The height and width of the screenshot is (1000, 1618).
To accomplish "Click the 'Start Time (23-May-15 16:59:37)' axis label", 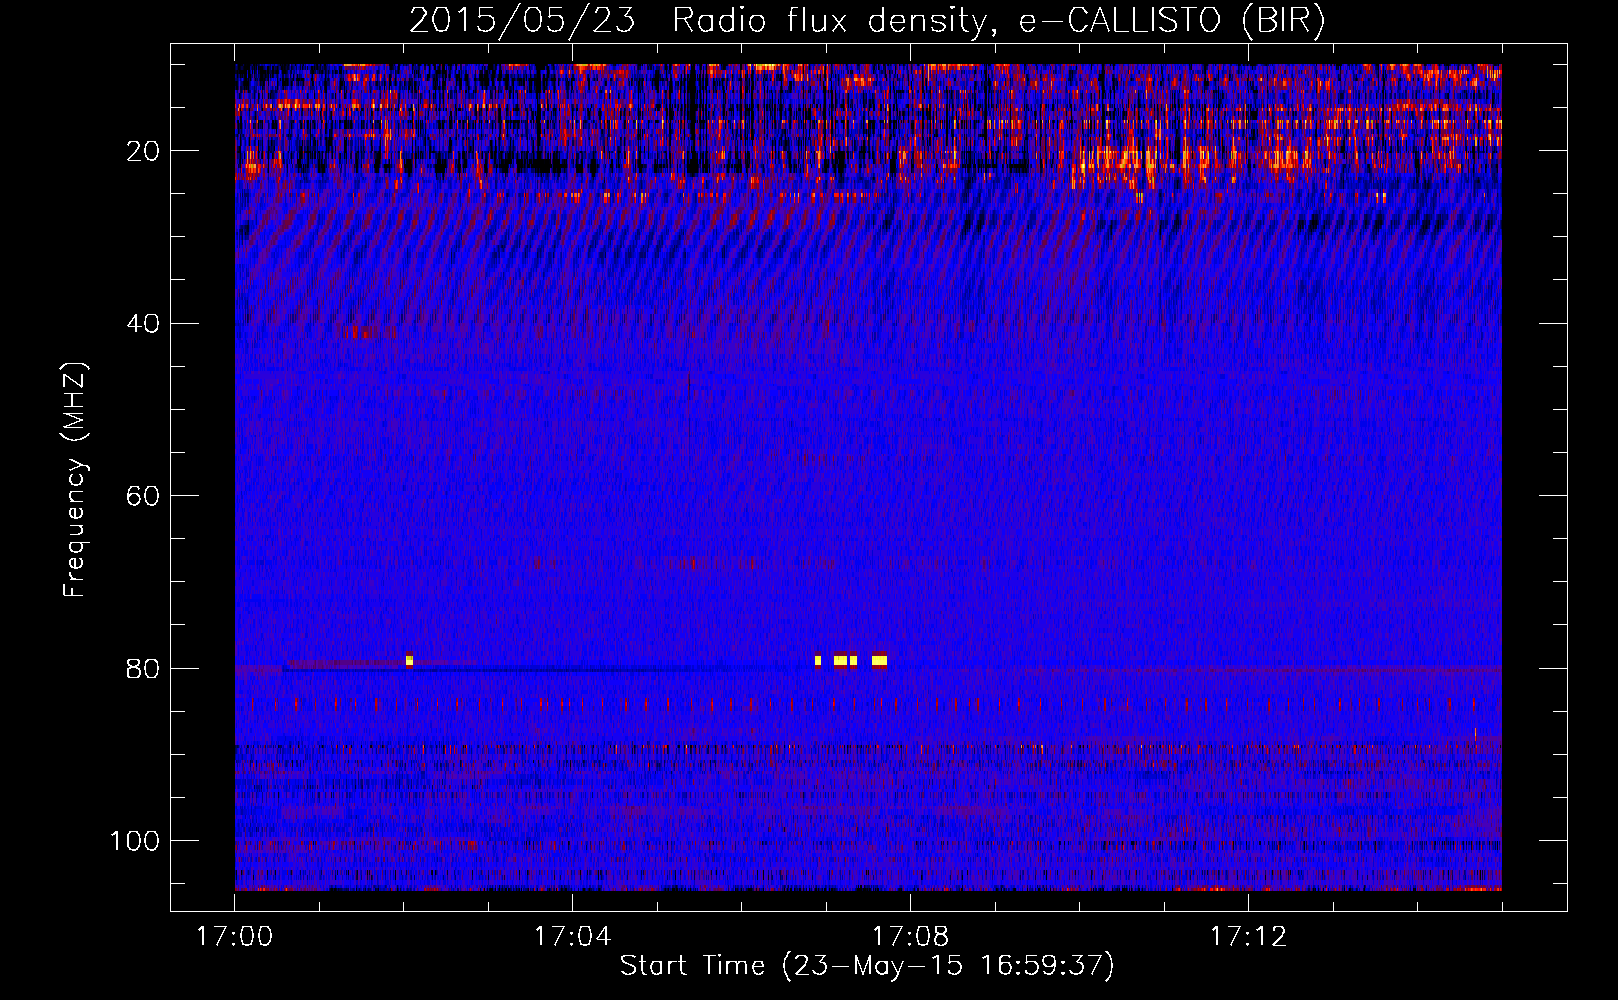I will click(866, 966).
